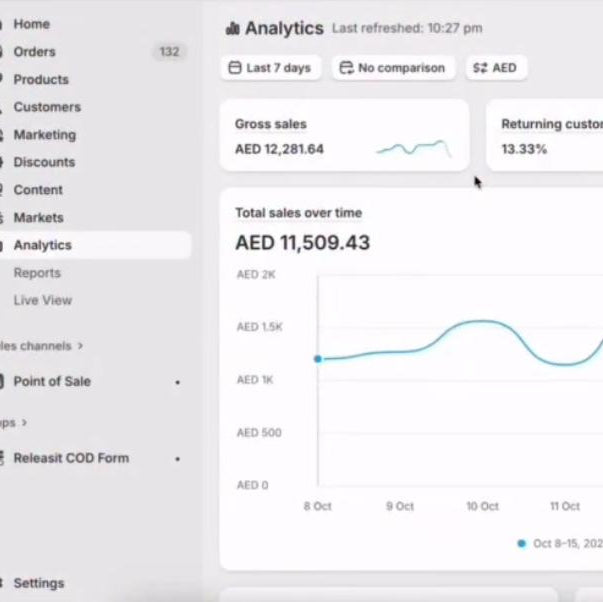Viewport: 603px width, 602px height.
Task: Open the Total sales over time card title
Action: pos(298,213)
